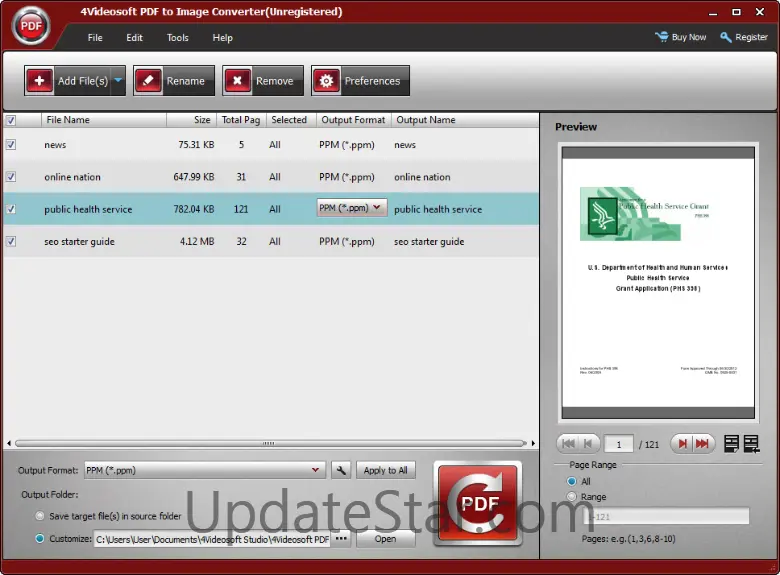Open the Edit menu
Viewport: 780px width, 575px height.
(134, 38)
